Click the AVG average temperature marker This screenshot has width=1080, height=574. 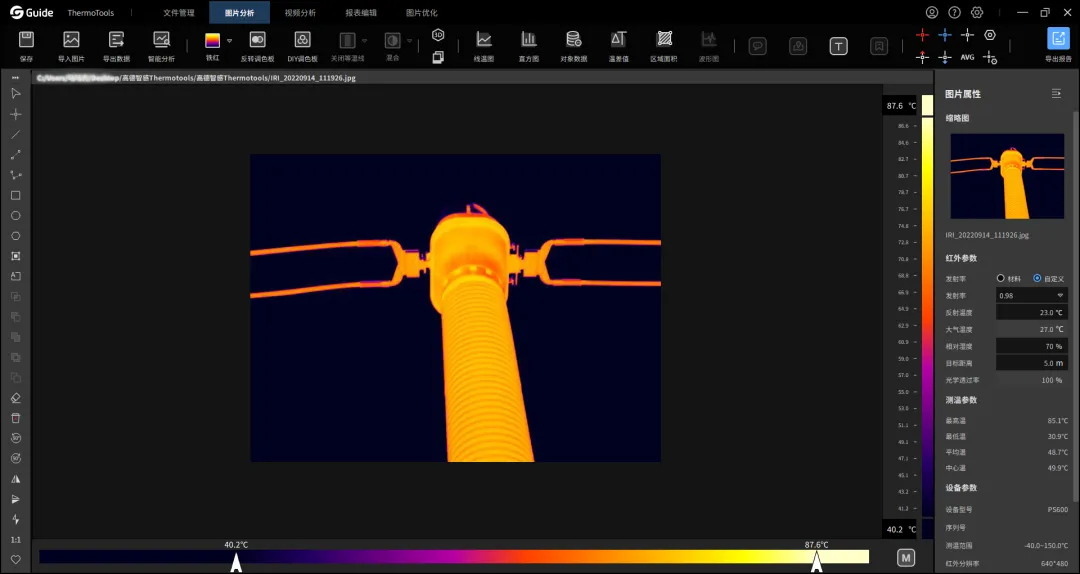pyautogui.click(x=968, y=57)
